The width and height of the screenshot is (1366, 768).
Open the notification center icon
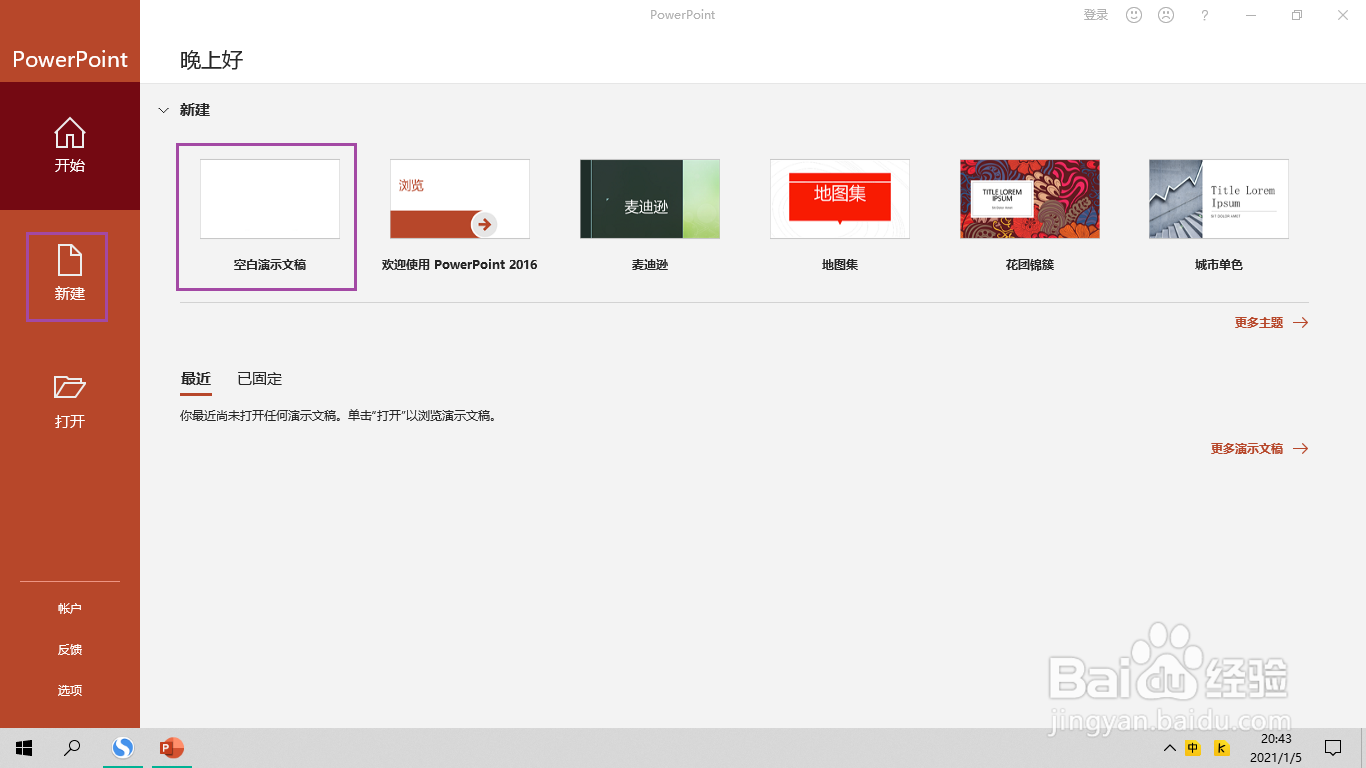pyautogui.click(x=1333, y=748)
